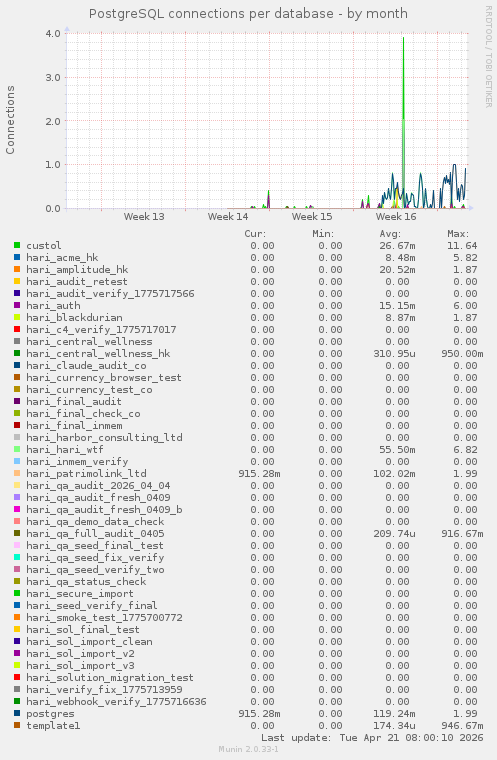Click the 'Week 13' x-axis label

[x=144, y=217]
